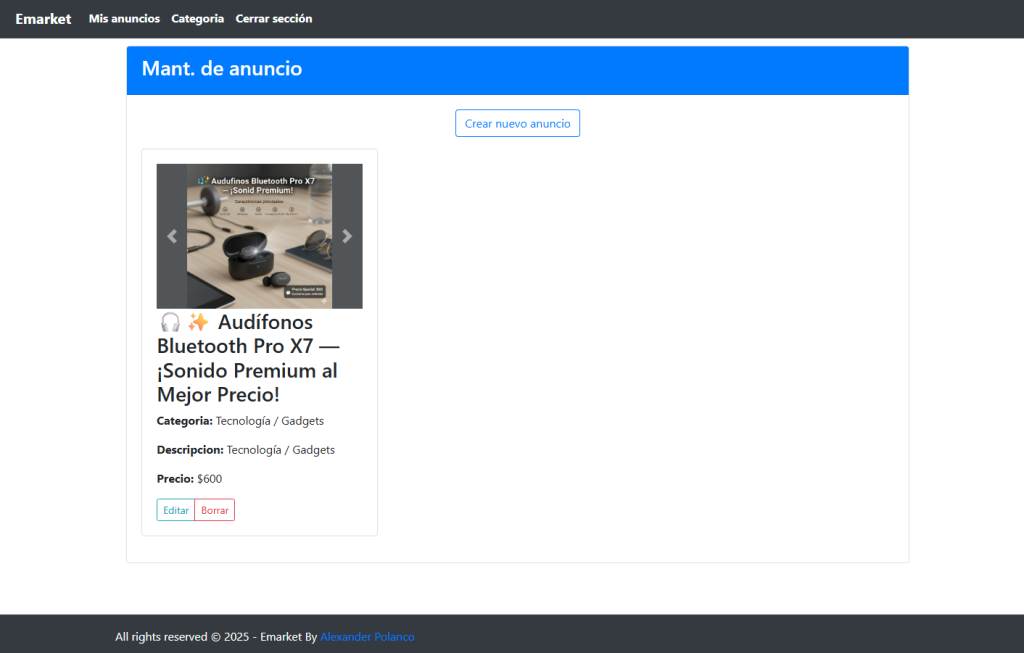Advance to the next carousel image
The height and width of the screenshot is (653, 1024).
click(x=347, y=236)
